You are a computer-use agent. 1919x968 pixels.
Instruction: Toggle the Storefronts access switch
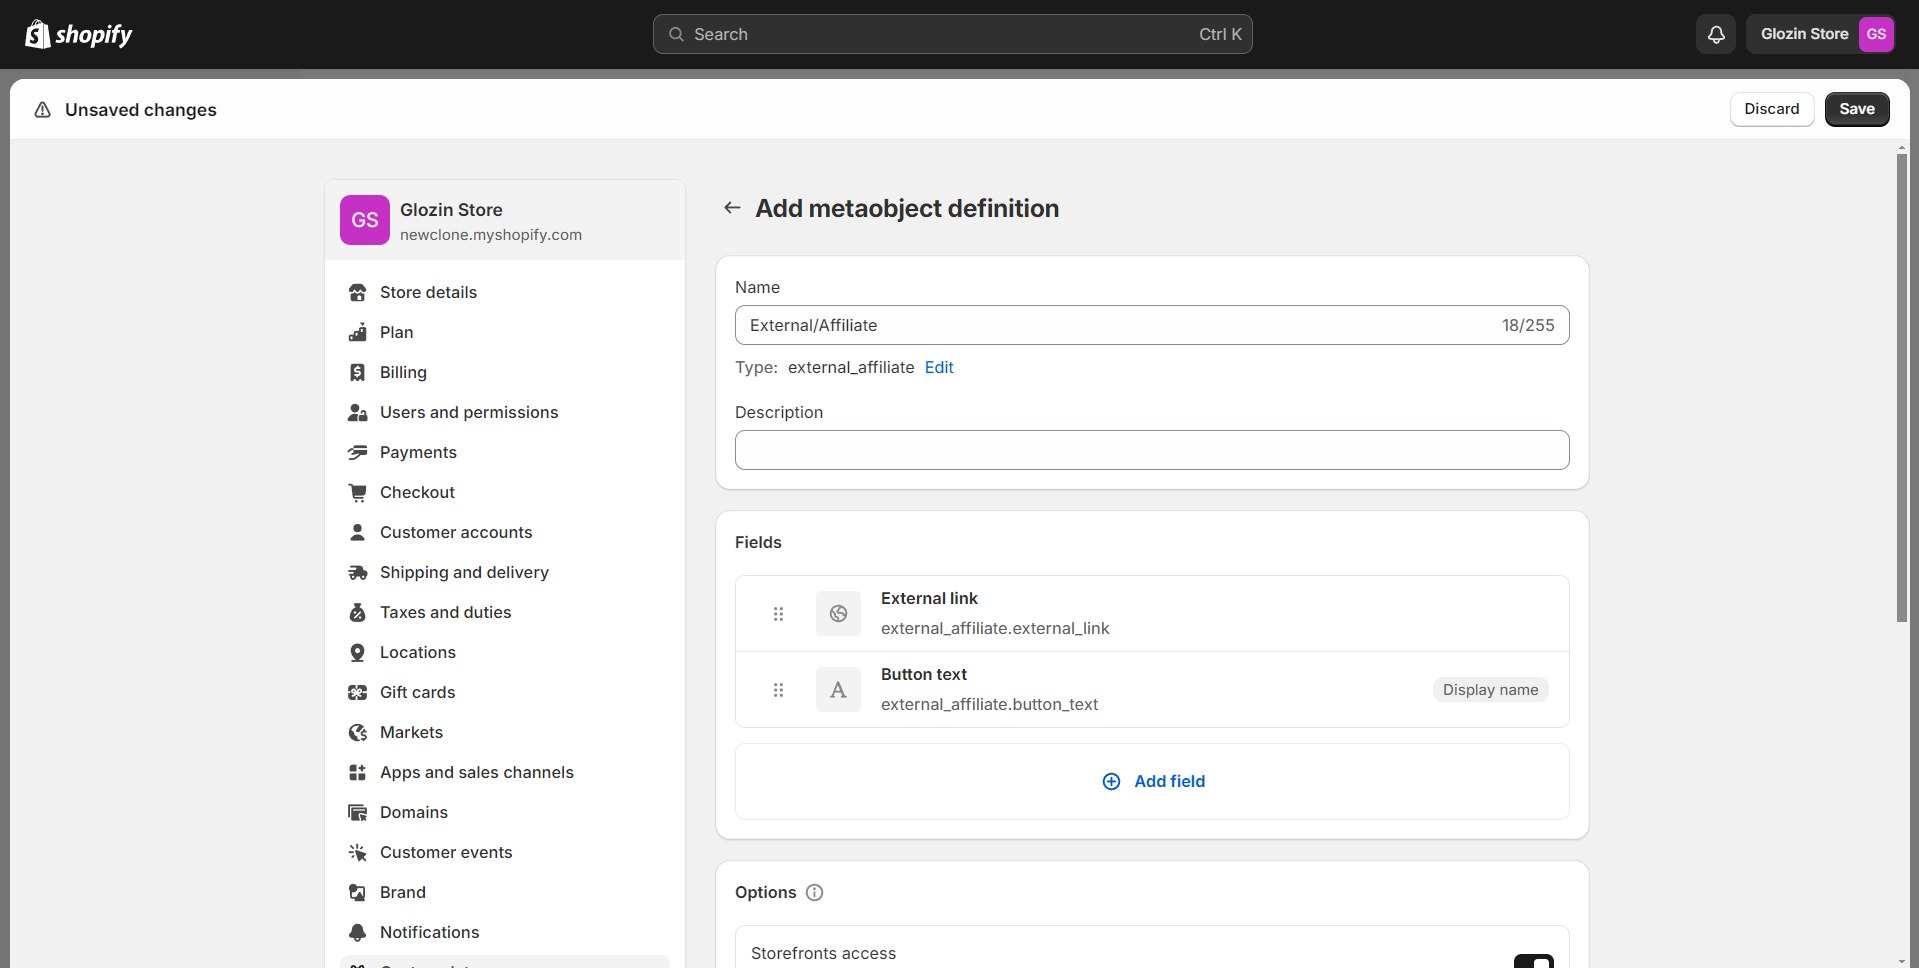tap(1533, 960)
